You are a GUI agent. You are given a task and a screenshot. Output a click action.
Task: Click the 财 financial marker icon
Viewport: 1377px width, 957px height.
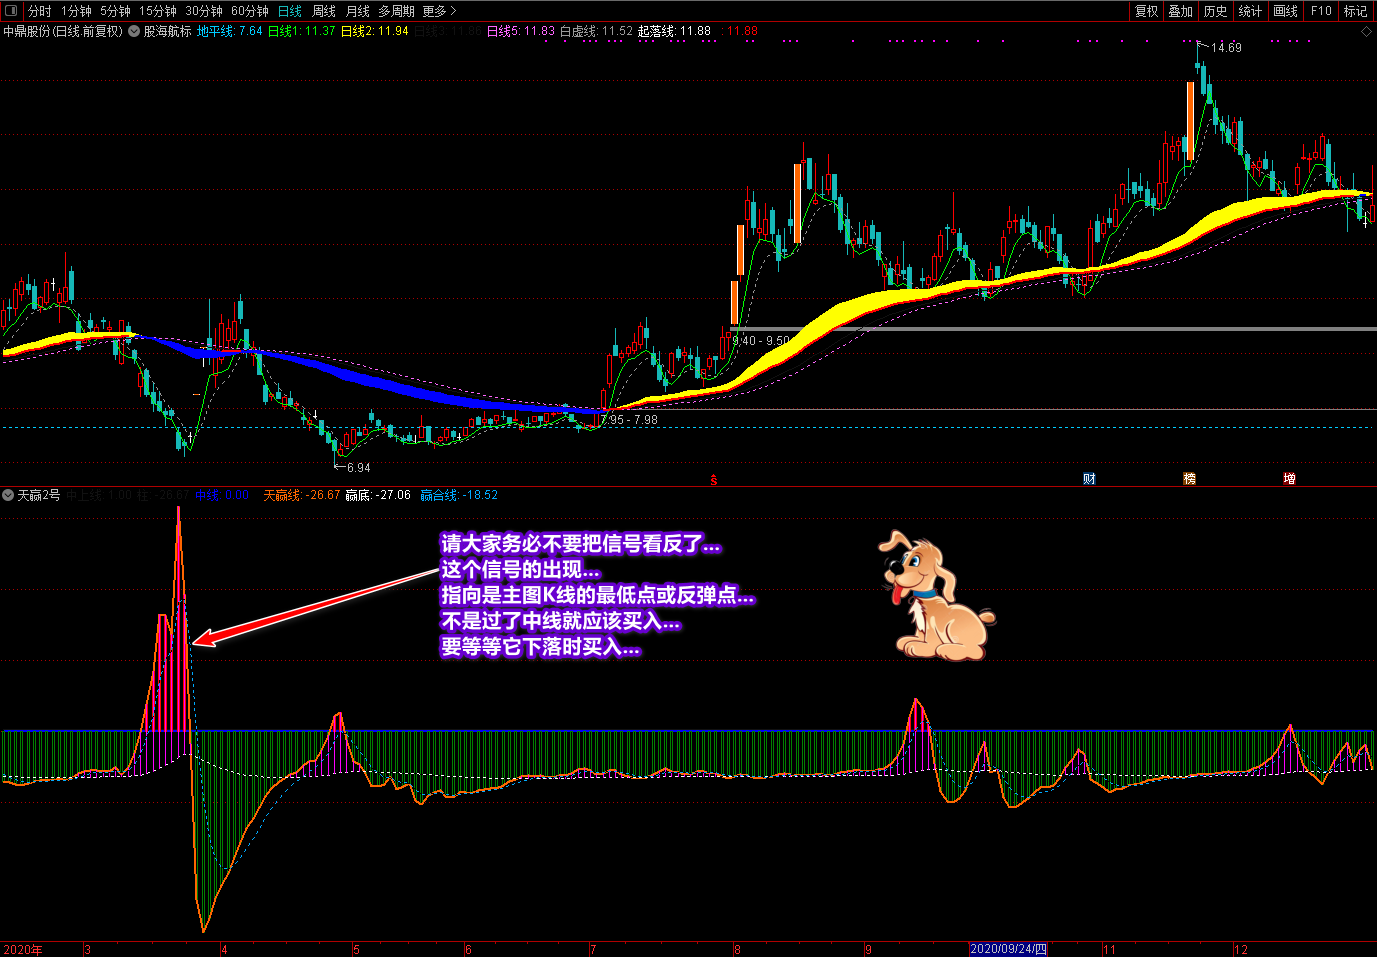coord(1089,479)
